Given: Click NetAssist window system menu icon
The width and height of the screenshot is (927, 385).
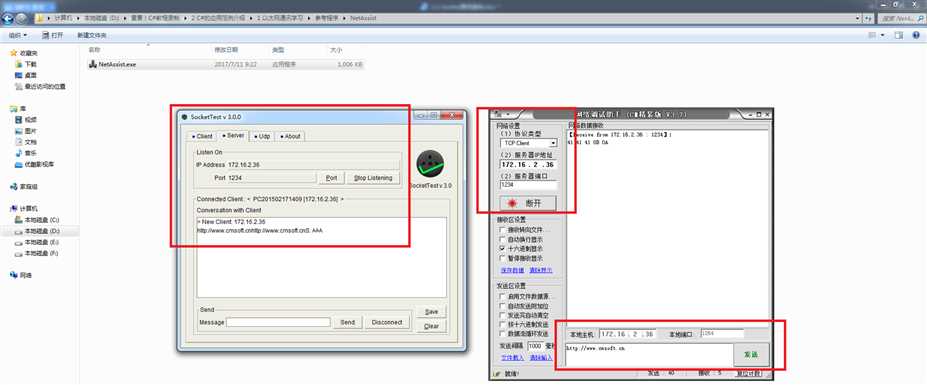Looking at the screenshot, I should pyautogui.click(x=499, y=114).
